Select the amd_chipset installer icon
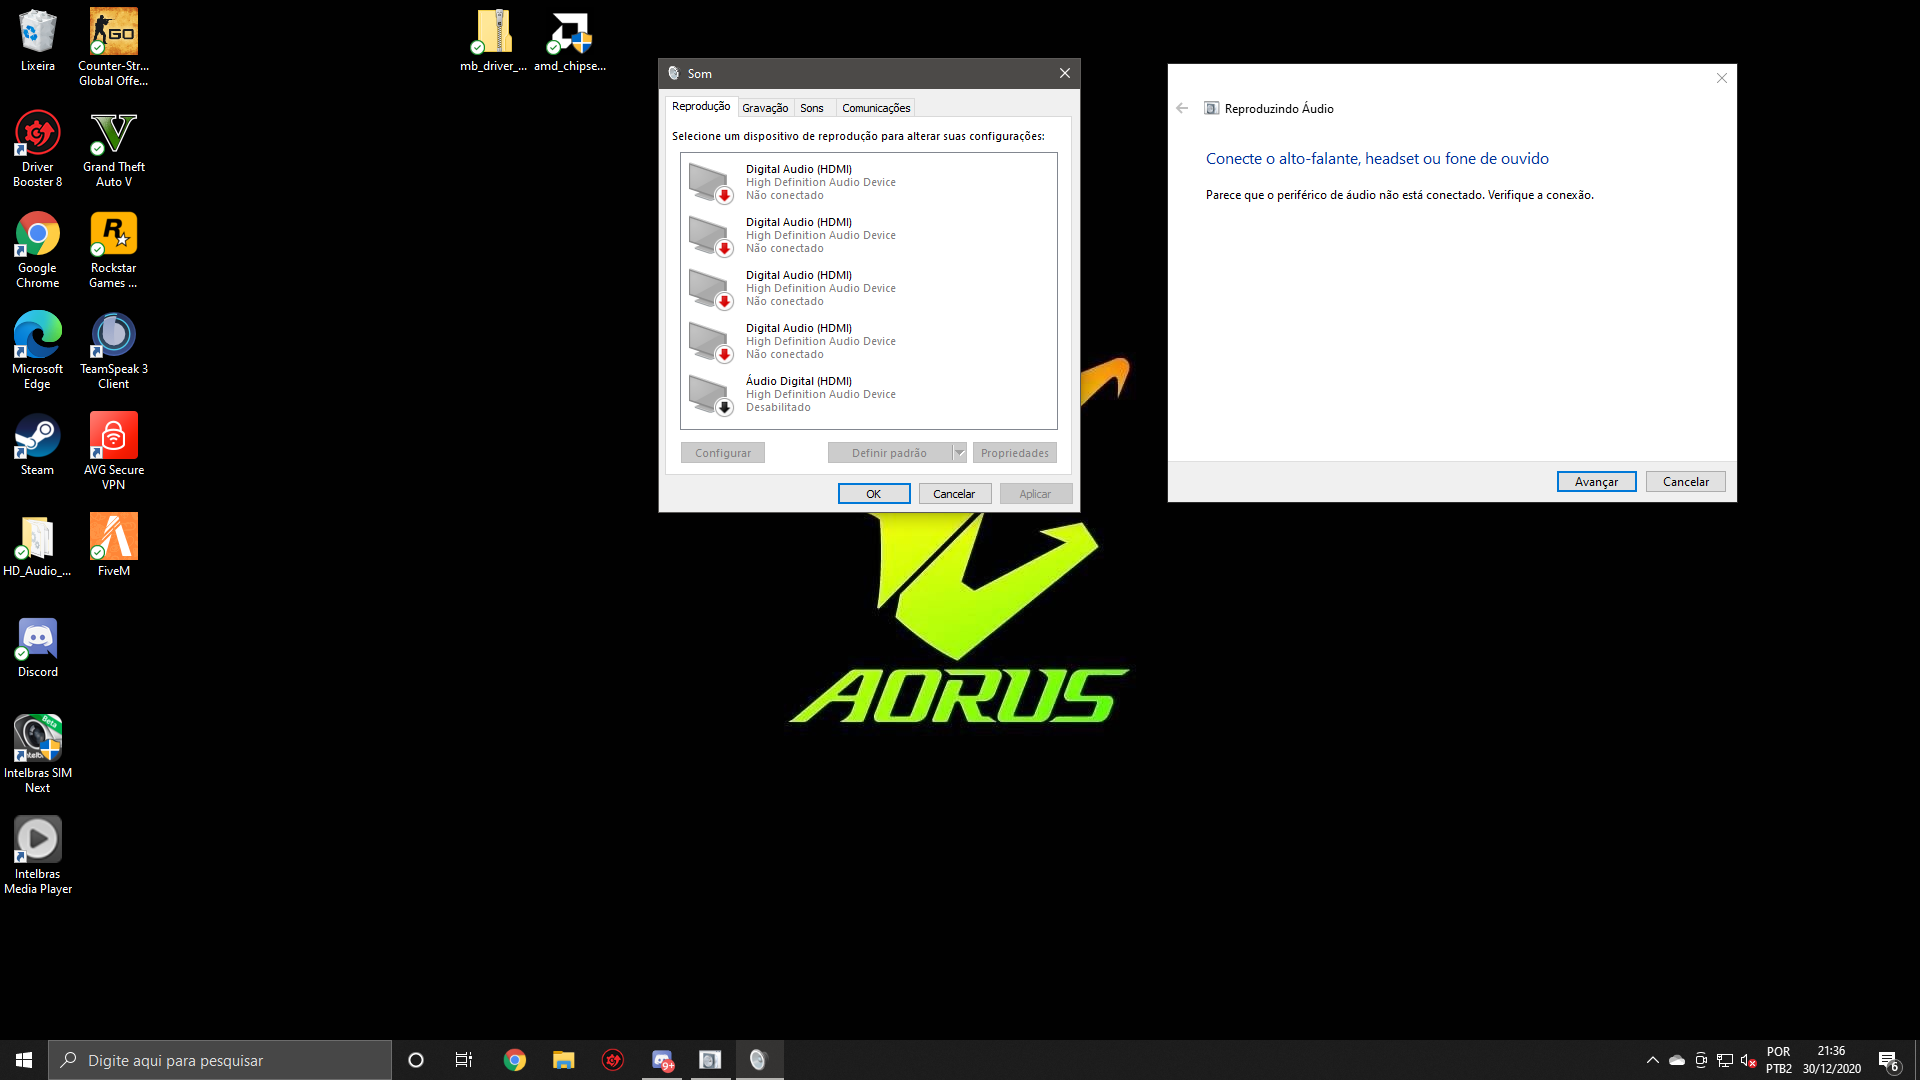This screenshot has width=1920, height=1080. (569, 41)
